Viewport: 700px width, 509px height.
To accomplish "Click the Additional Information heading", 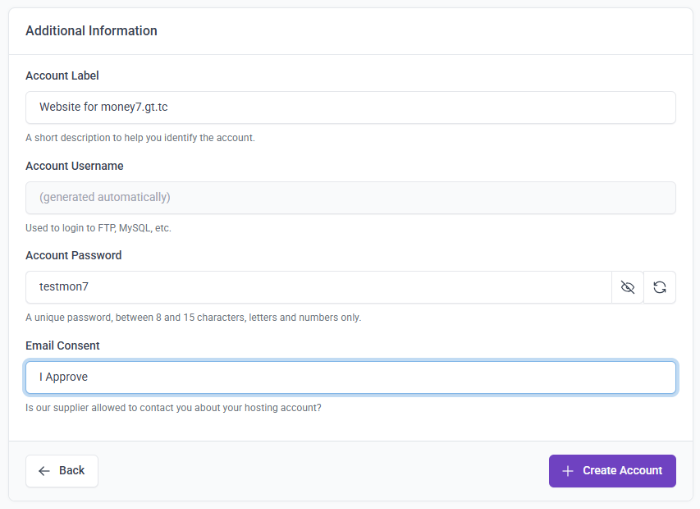I will 92,31.
